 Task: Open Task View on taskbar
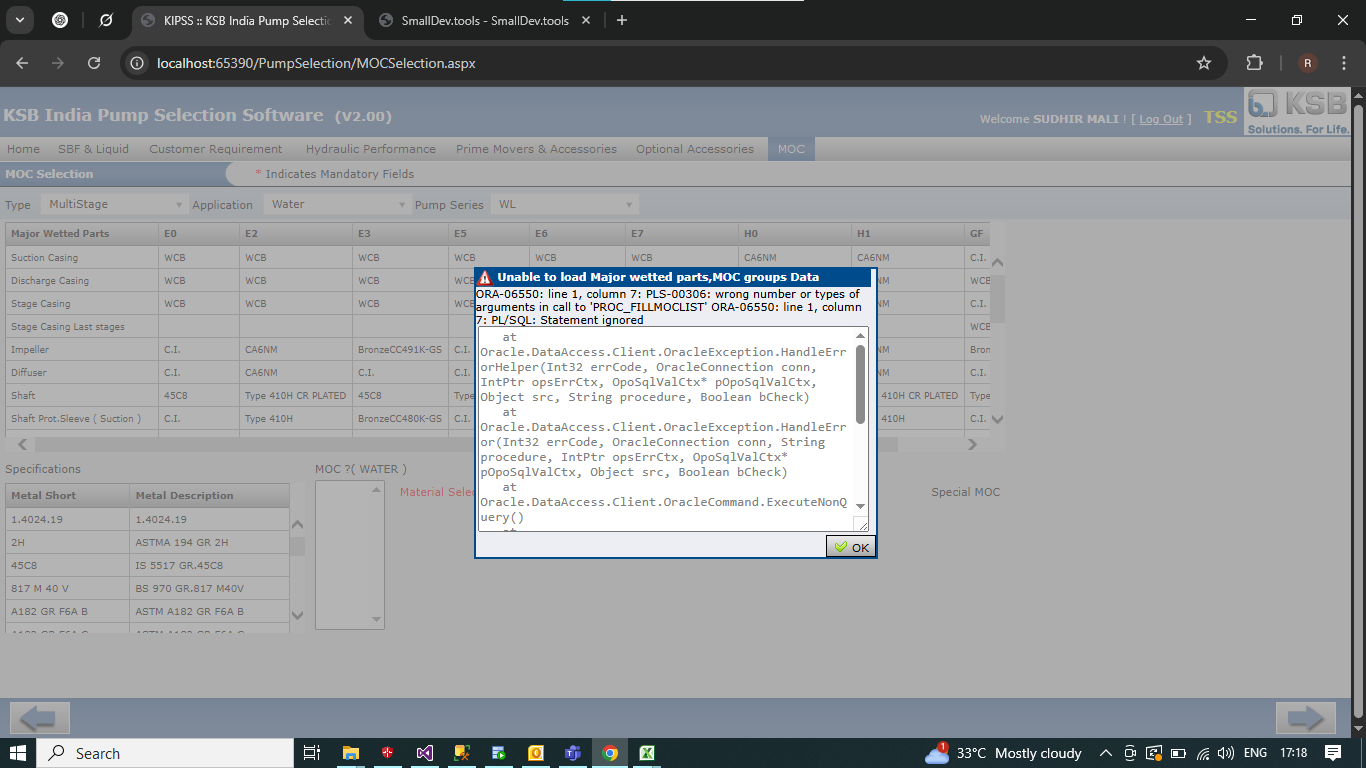tap(311, 753)
